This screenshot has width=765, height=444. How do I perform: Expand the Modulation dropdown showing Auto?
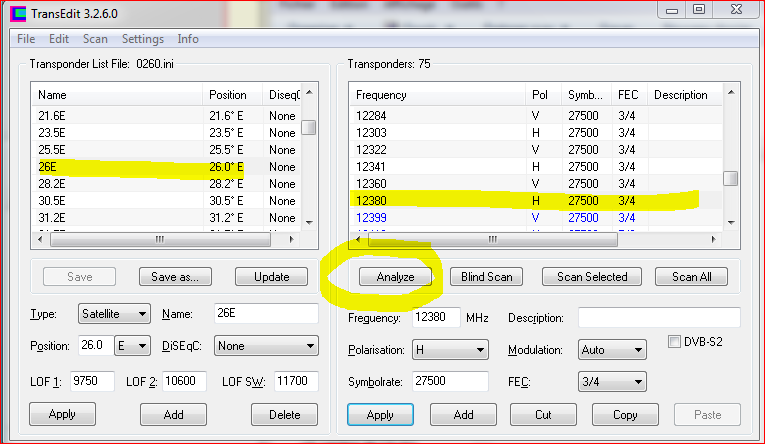[612, 350]
